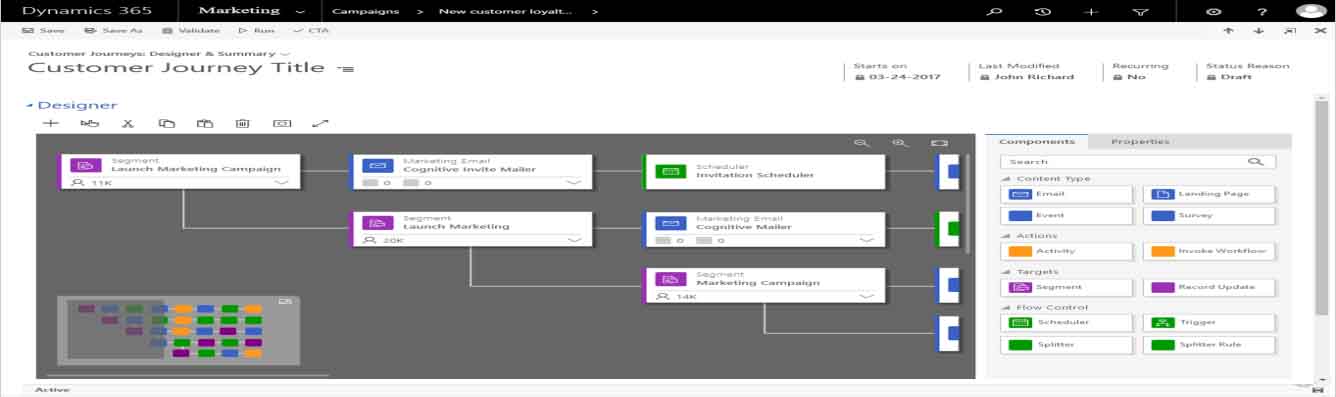This screenshot has height=397, width=1336.
Task: Open Customer Journeys form selector dropdown
Action: point(285,54)
